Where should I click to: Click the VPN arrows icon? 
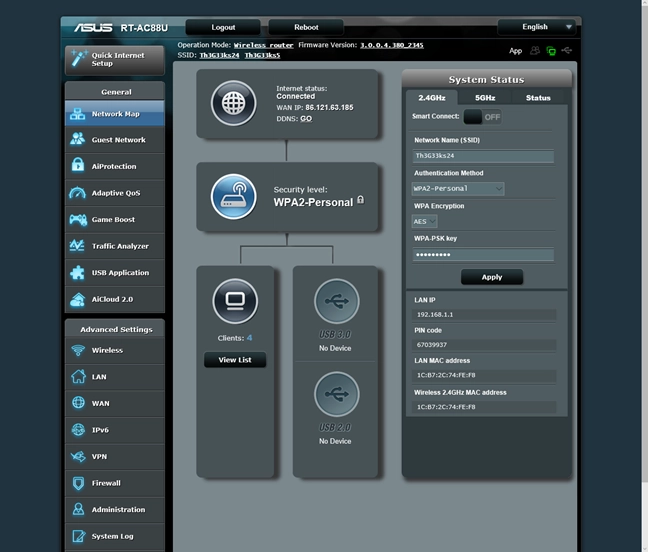click(78, 456)
